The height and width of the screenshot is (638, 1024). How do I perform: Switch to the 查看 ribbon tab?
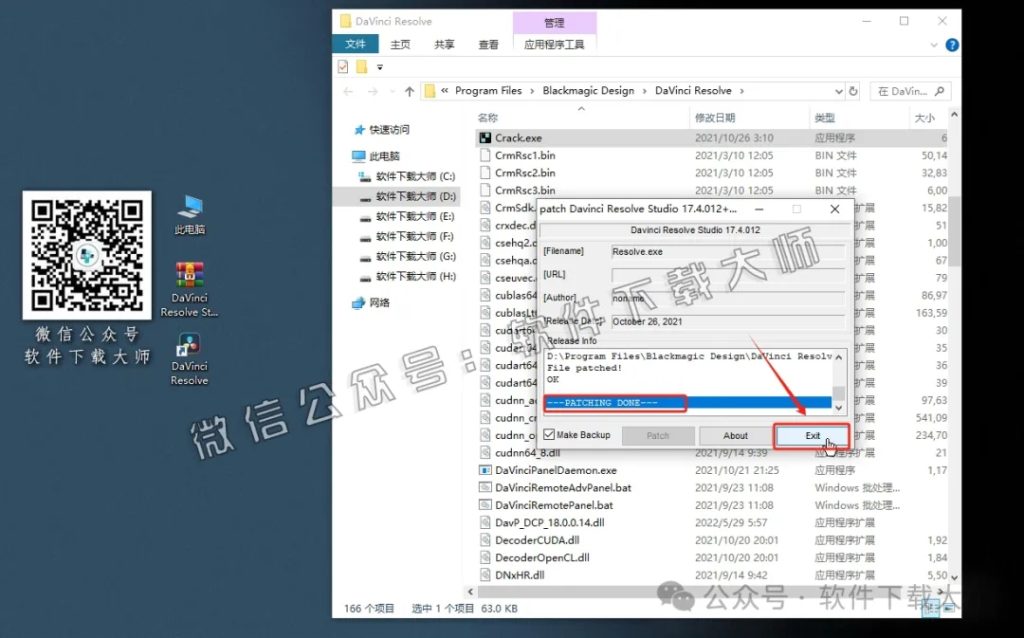(489, 45)
